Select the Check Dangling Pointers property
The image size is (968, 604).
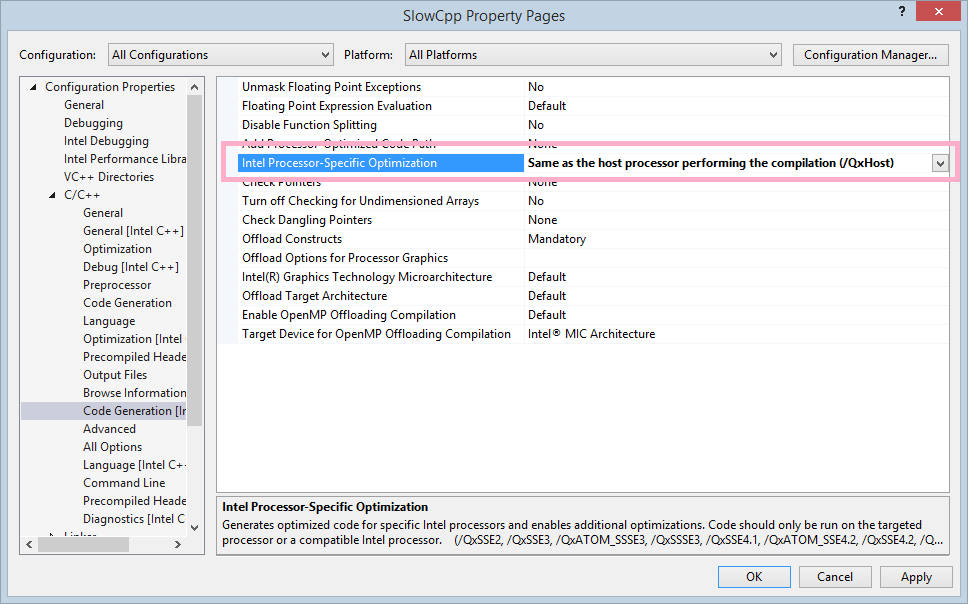tap(307, 220)
